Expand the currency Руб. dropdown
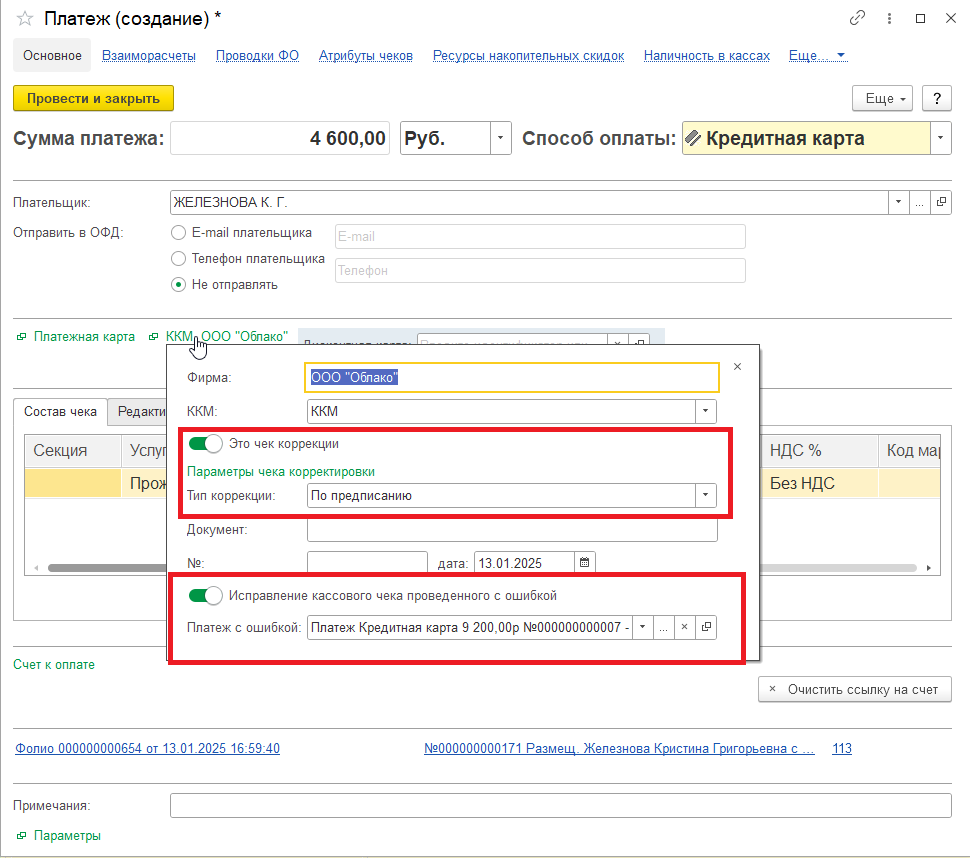This screenshot has width=970, height=858. pyautogui.click(x=500, y=139)
